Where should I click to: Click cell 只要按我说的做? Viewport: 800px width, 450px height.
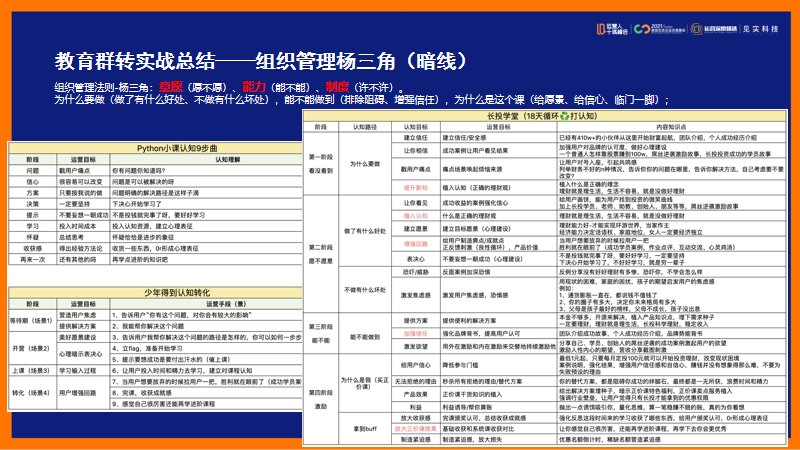point(81,193)
